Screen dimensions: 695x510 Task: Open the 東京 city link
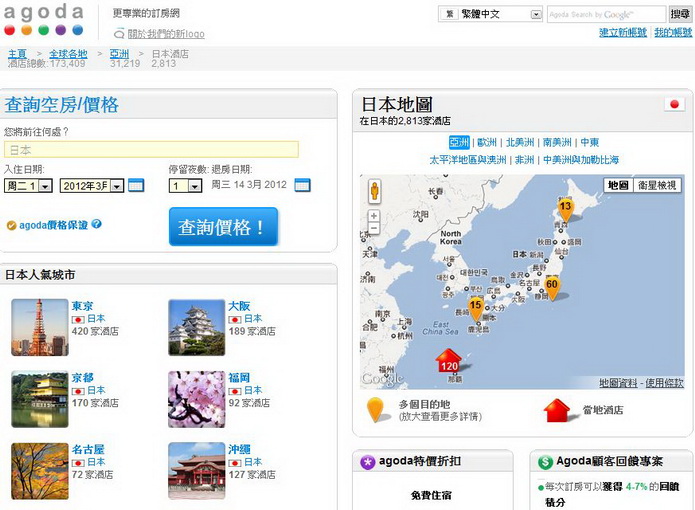coord(82,306)
